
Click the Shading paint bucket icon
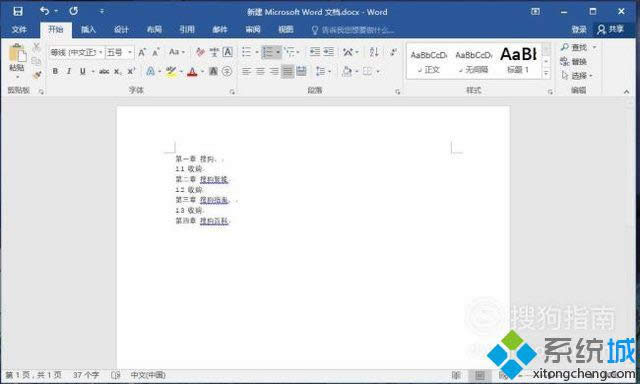click(347, 71)
